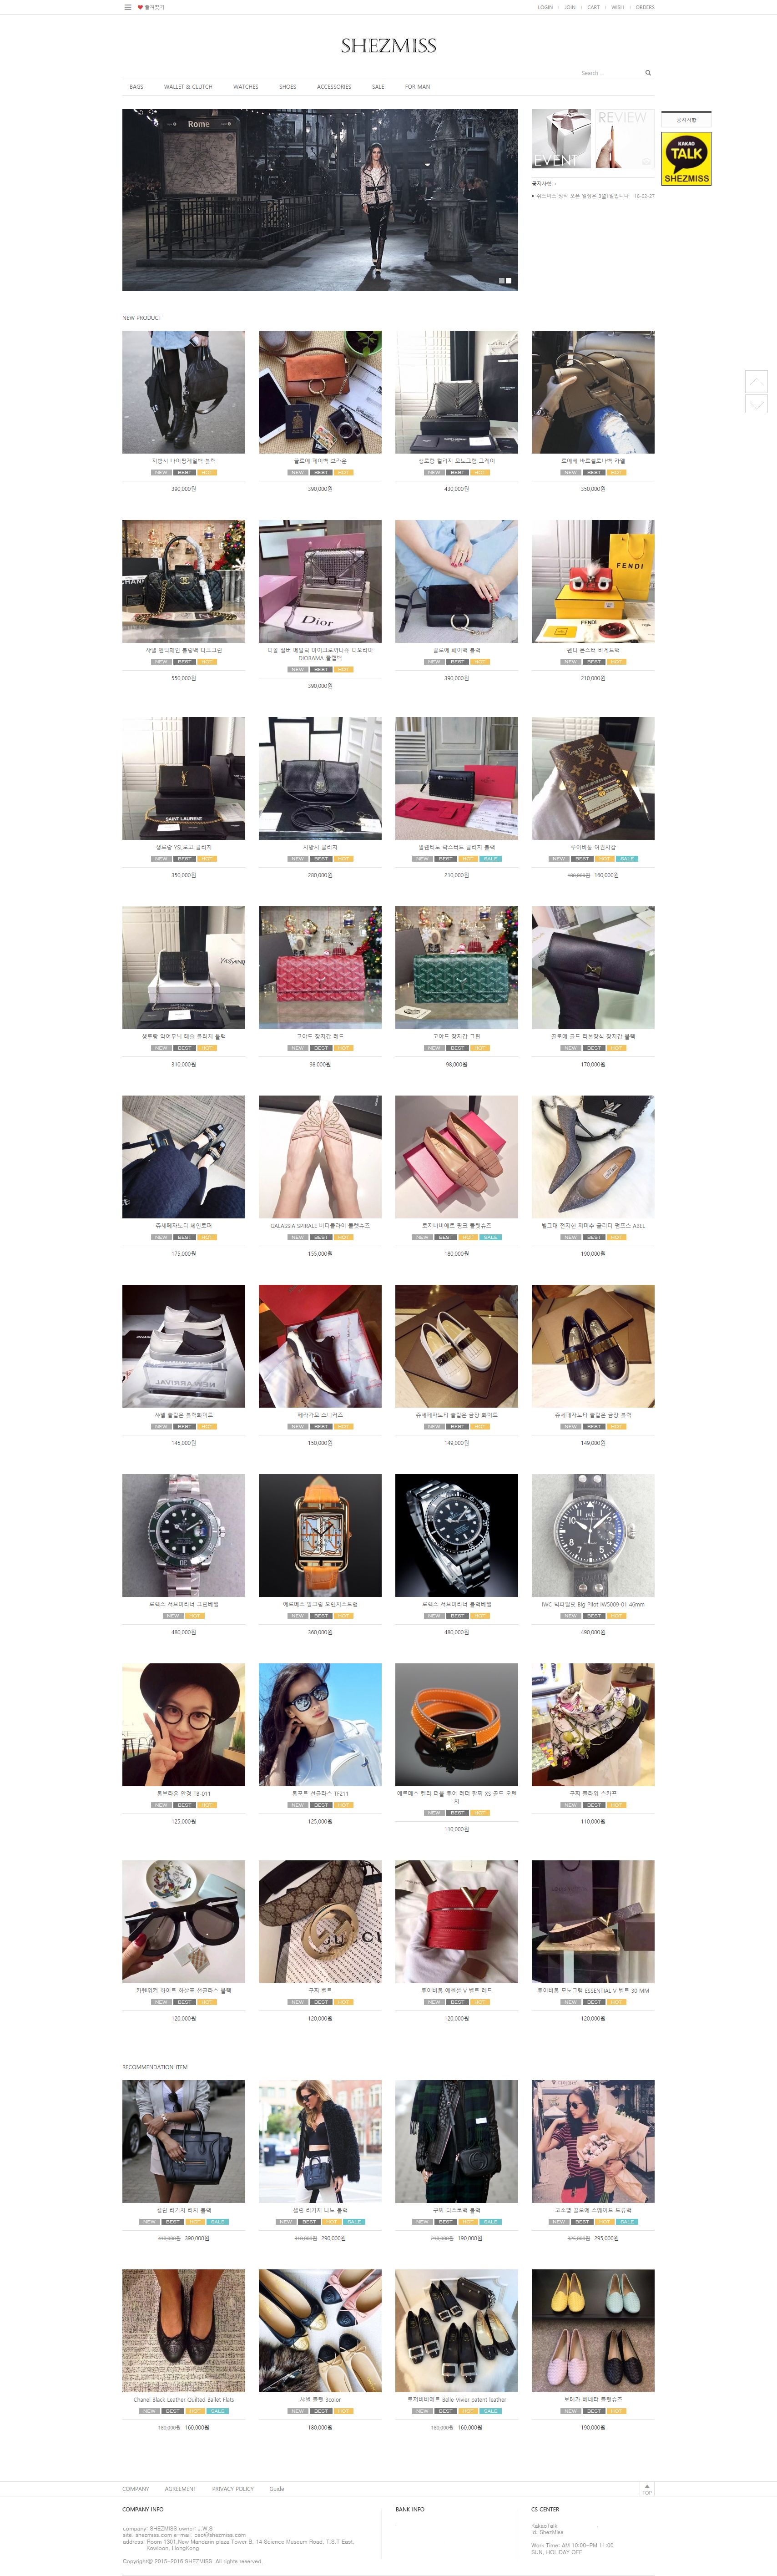Select the first slide indicator on the hero banner
Viewport: 777px width, 2576px height.
click(x=501, y=281)
